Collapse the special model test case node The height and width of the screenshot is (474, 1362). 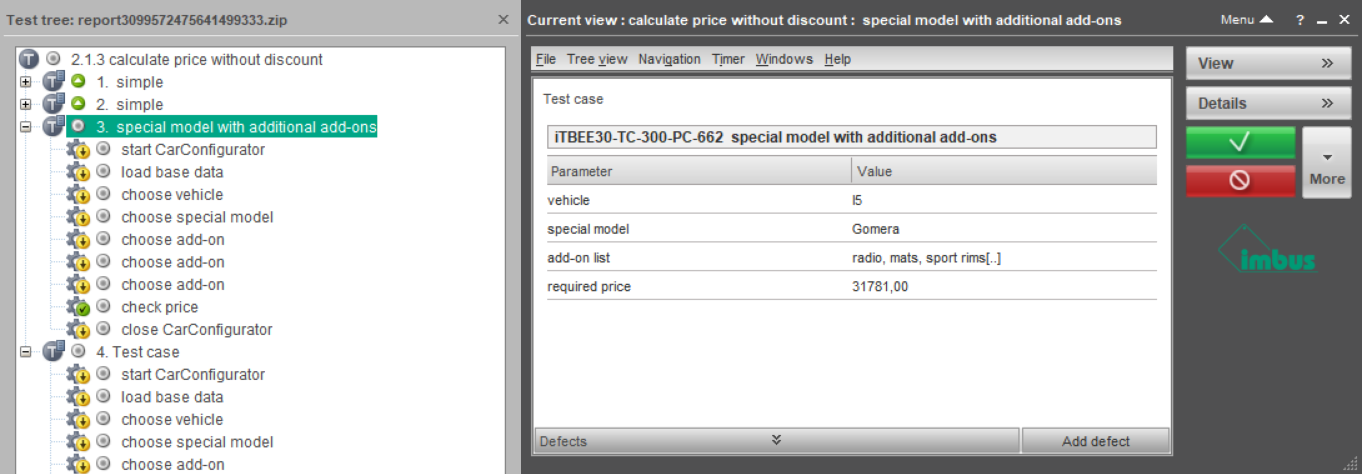(x=25, y=127)
